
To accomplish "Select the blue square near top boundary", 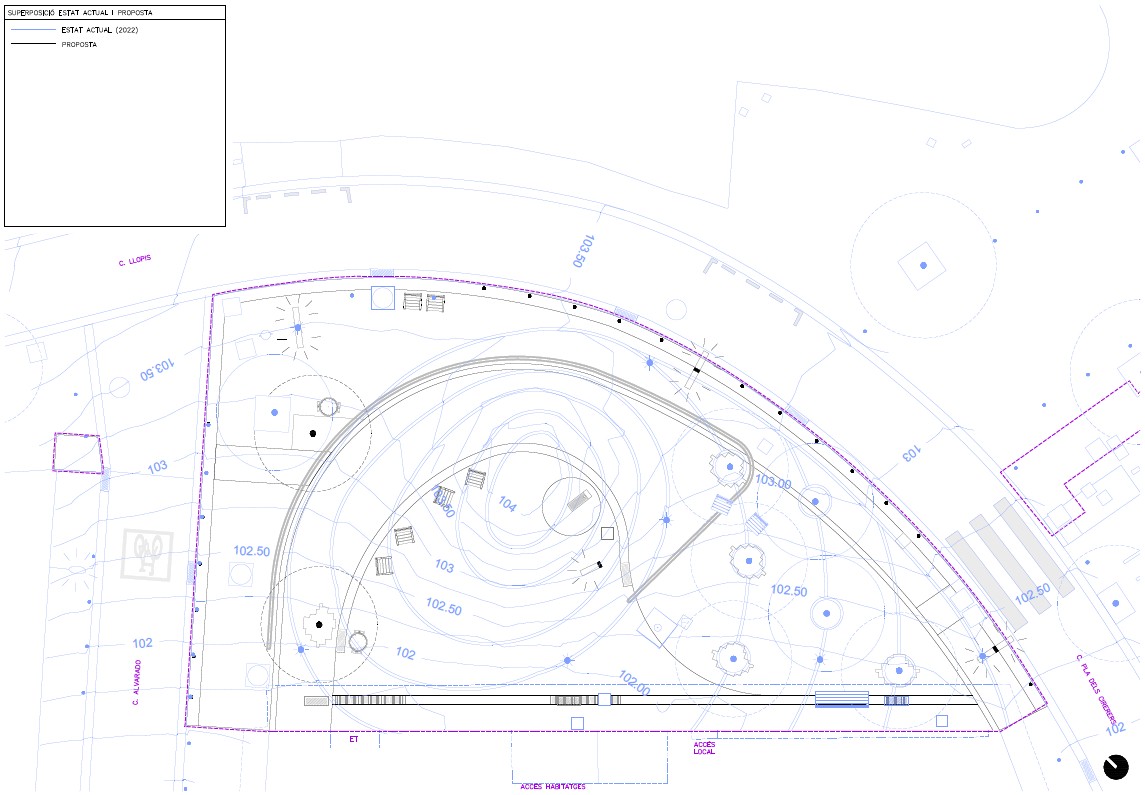I will tap(383, 298).
